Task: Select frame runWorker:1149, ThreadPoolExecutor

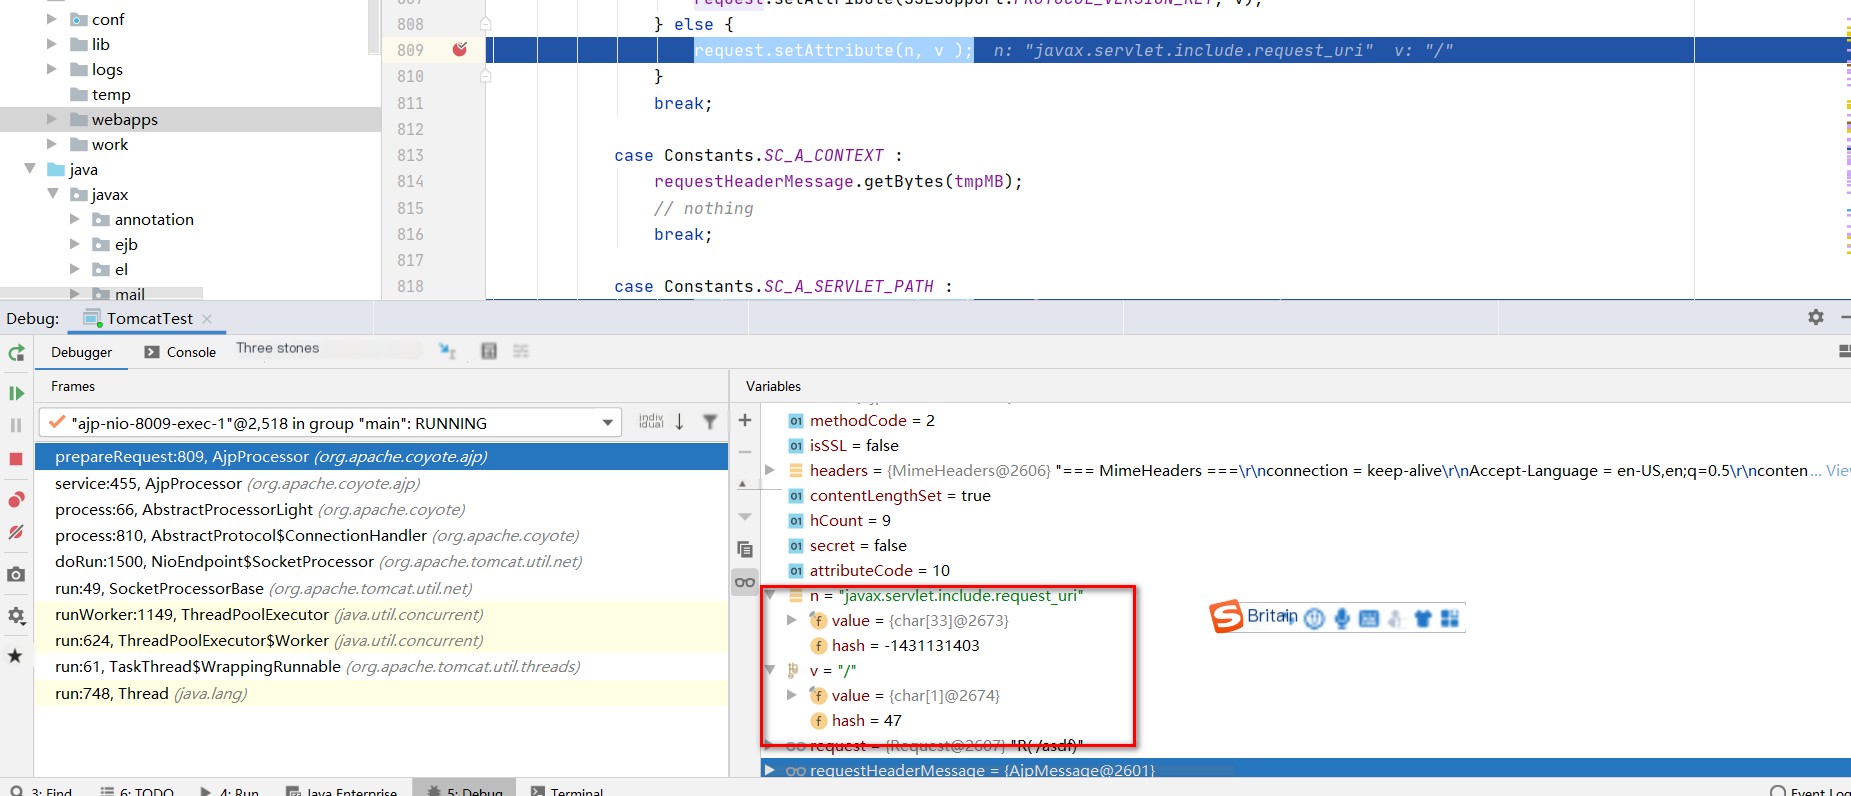Action: [381, 614]
